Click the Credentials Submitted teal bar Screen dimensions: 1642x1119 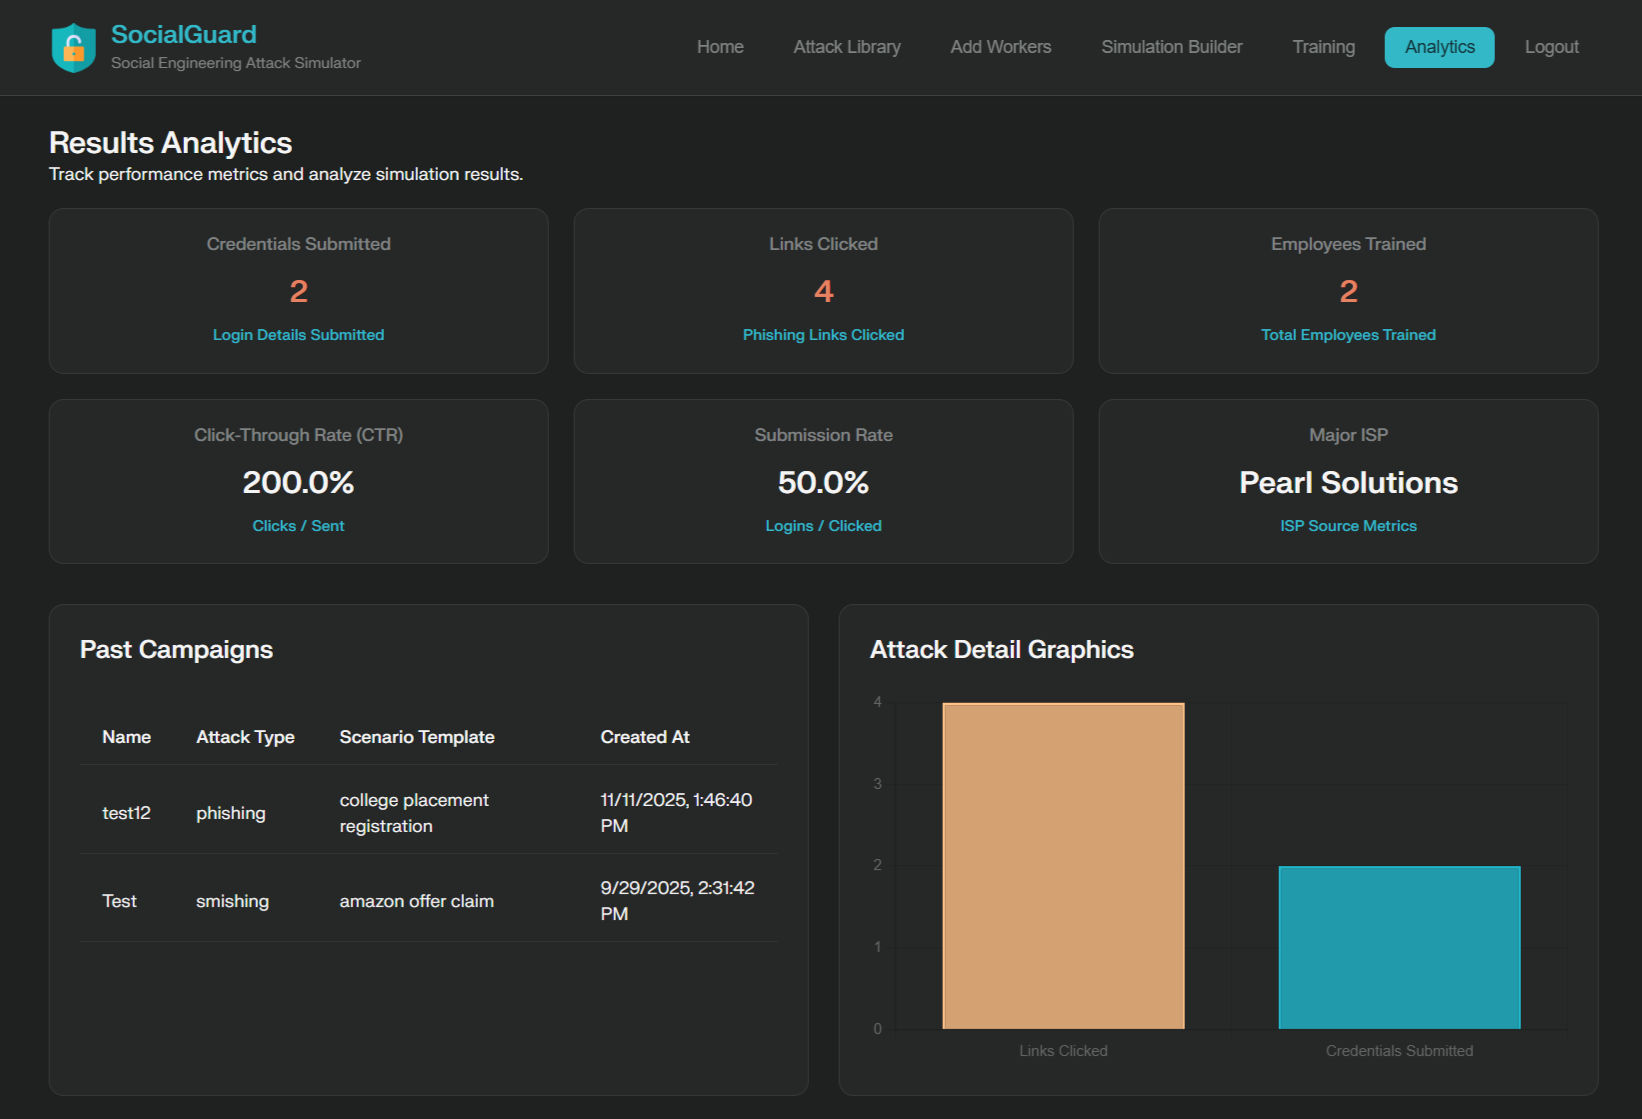(x=1399, y=946)
